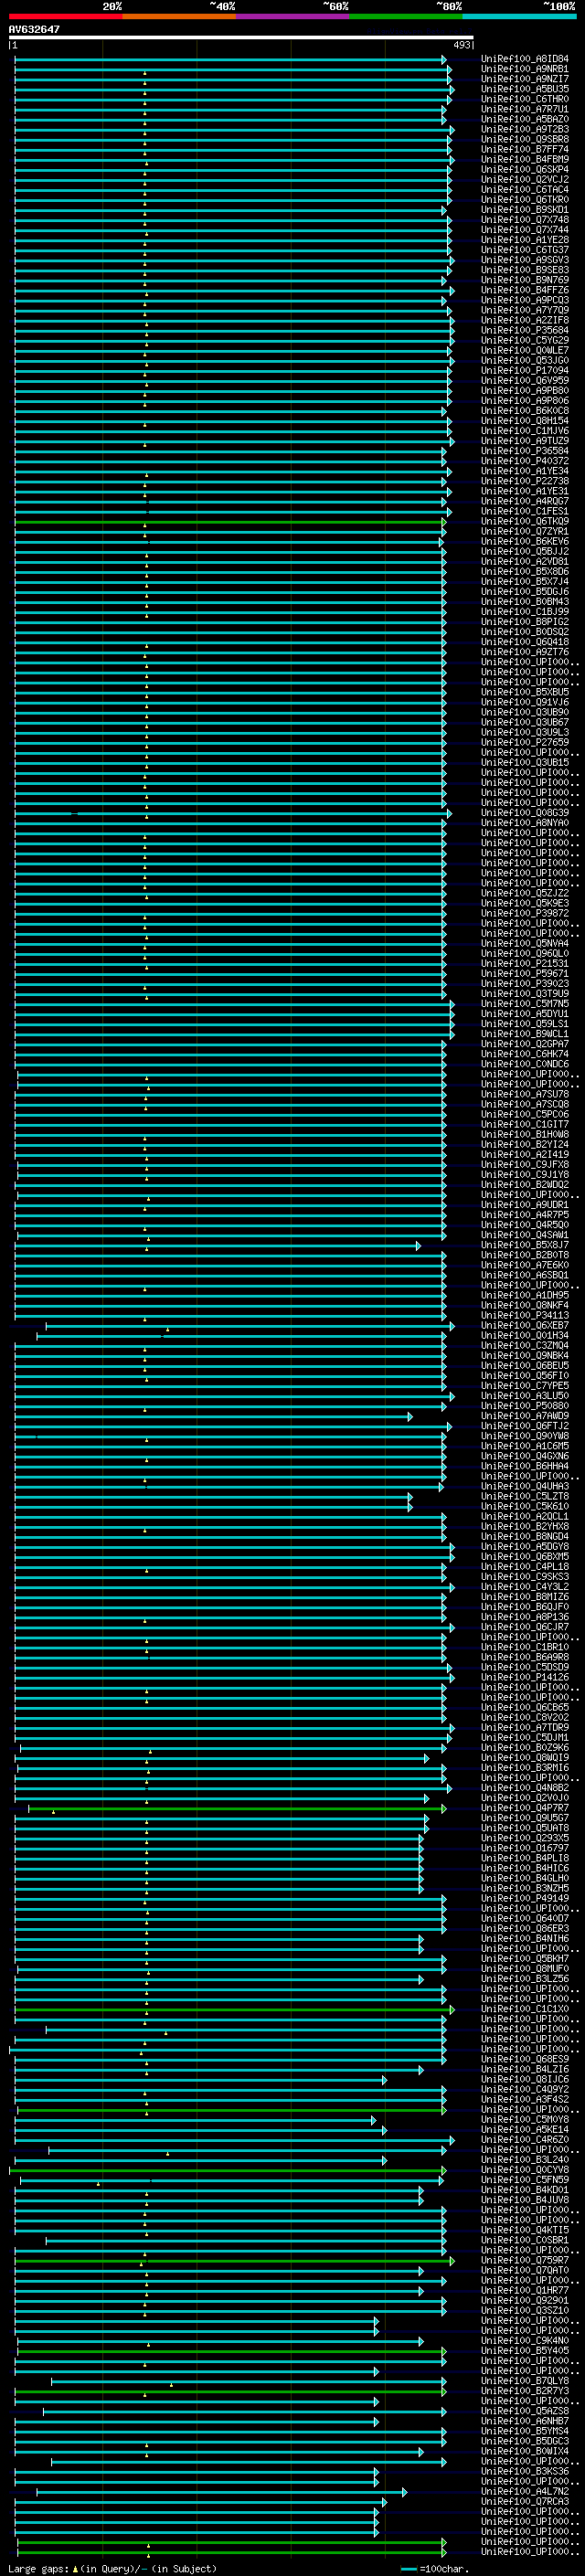Image resolution: width=585 pixels, height=2576 pixels.
Task: Select hit label UniRef100_A7TDR9
Action: (x=524, y=1727)
